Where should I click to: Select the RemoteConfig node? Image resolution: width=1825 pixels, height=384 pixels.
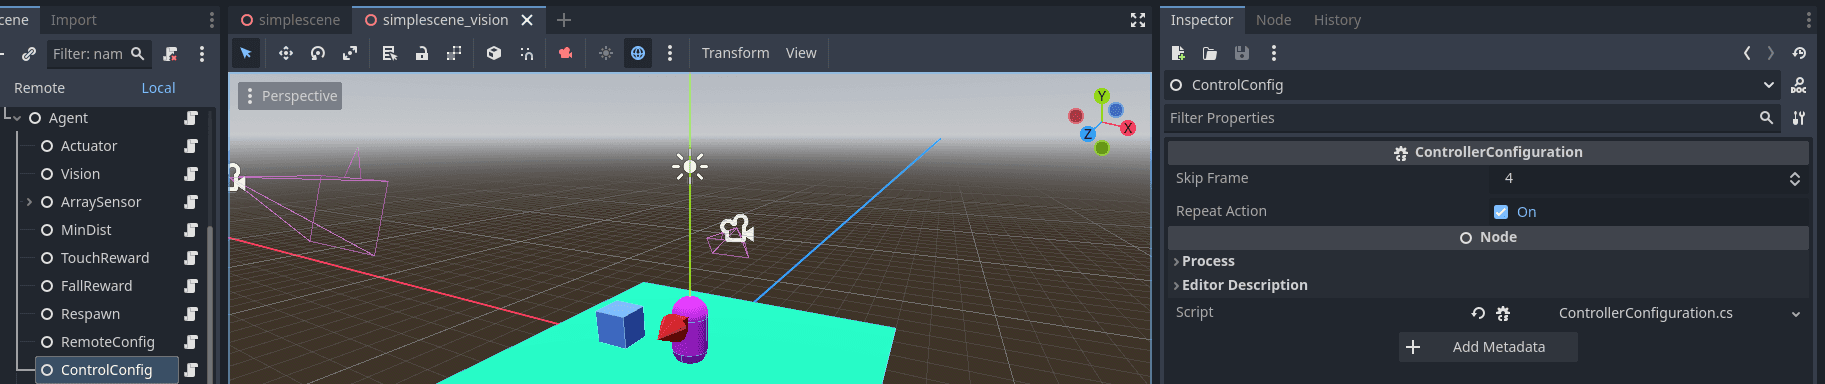coord(107,342)
